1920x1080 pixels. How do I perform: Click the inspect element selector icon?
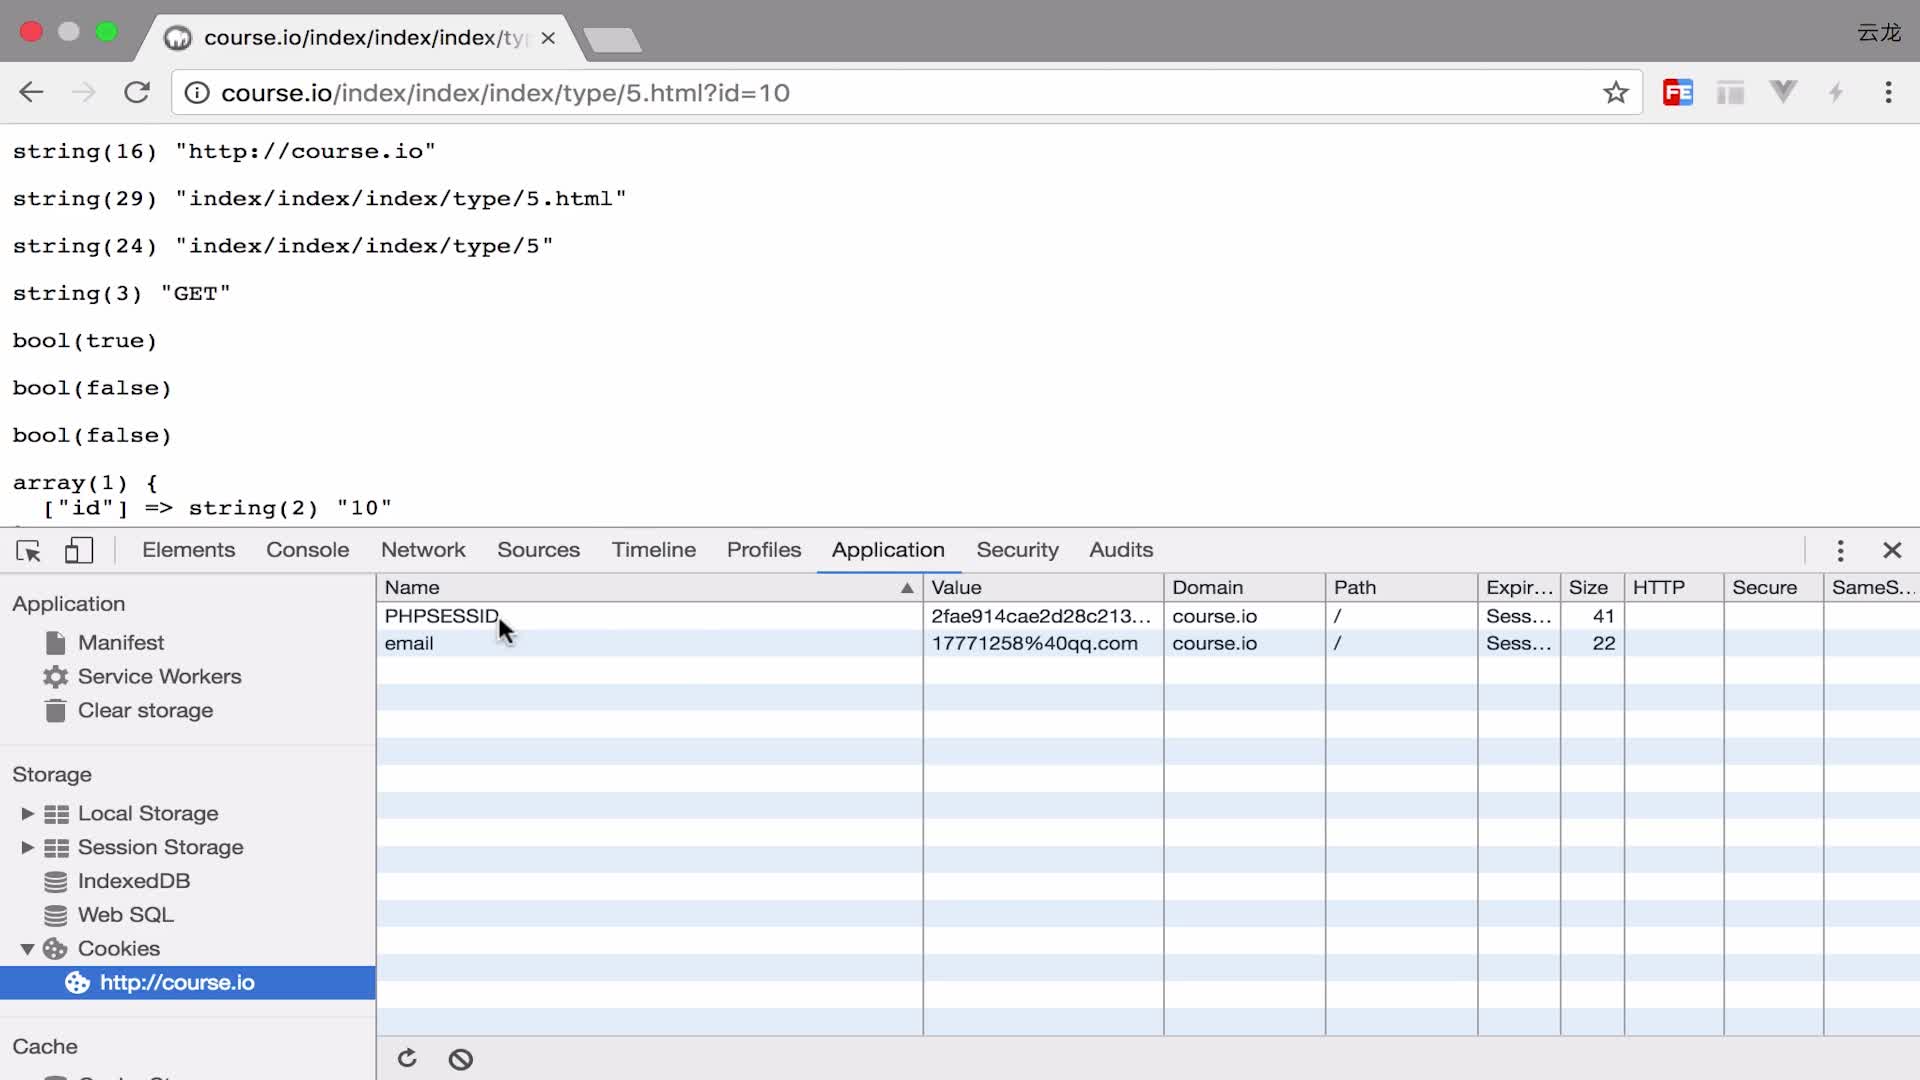28,551
